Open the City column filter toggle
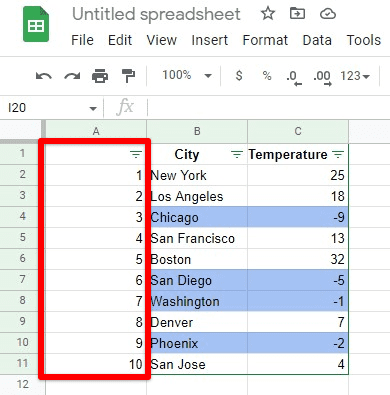Screen dimensions: 390x395 237,154
